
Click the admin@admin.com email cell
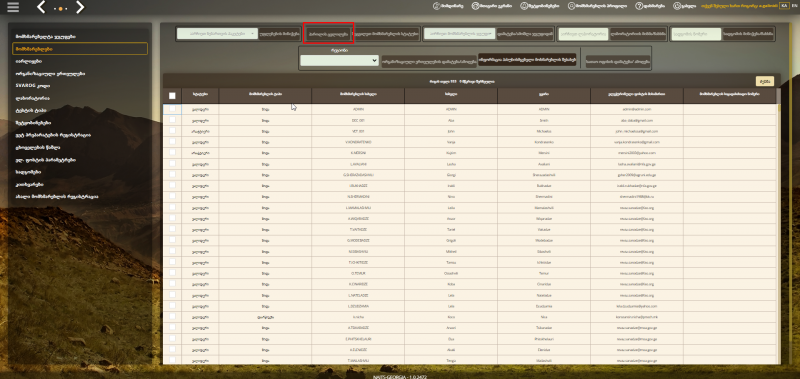point(636,109)
